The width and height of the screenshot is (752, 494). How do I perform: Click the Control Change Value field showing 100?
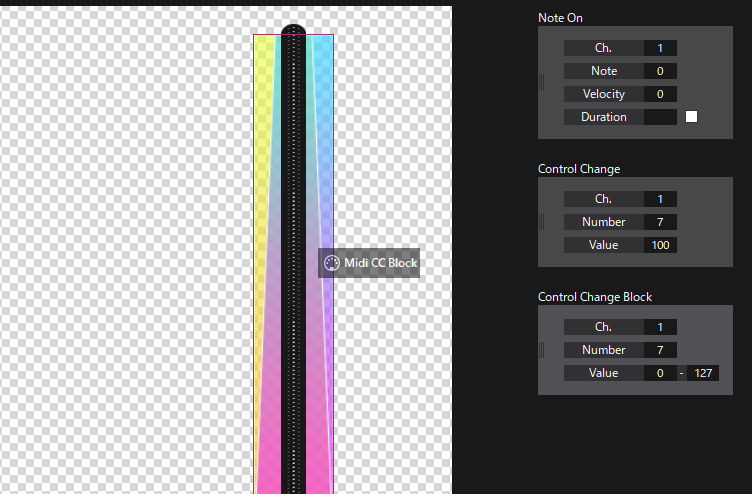(x=660, y=245)
